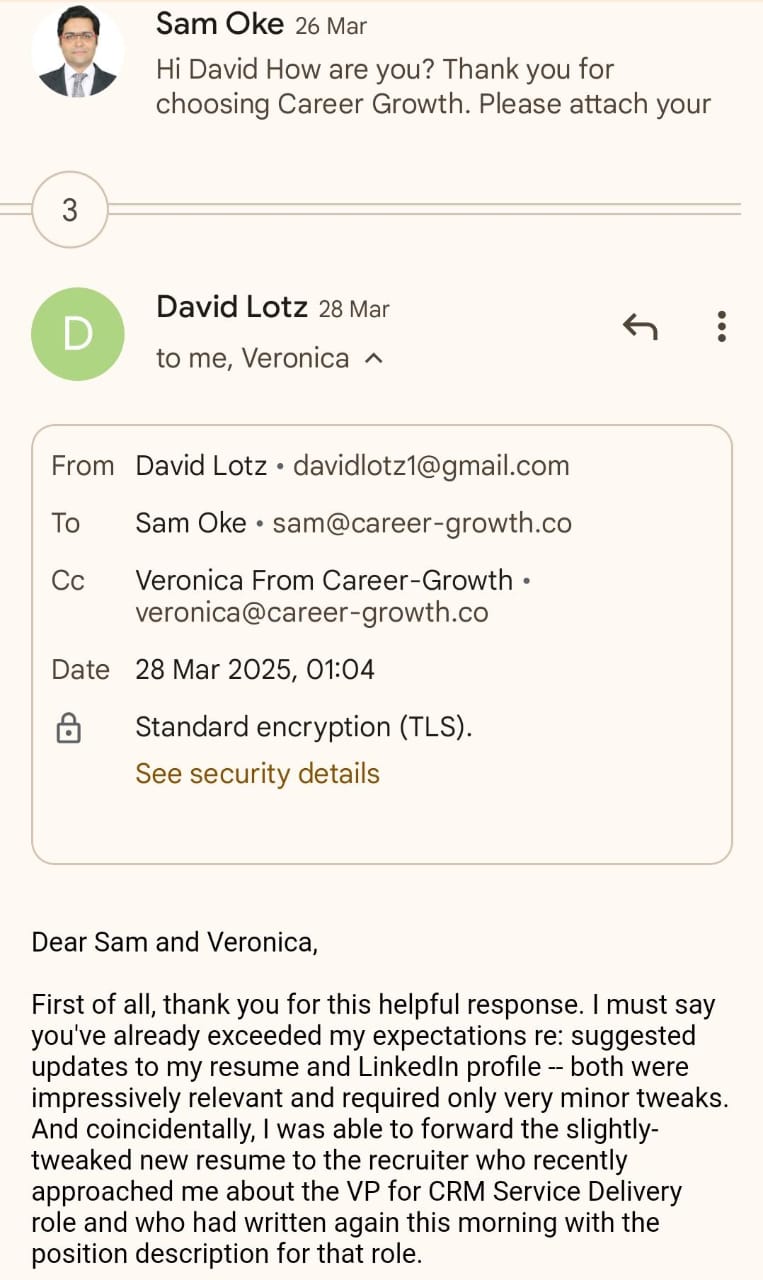
Task: Tap the lock encryption icon
Action: (x=68, y=729)
